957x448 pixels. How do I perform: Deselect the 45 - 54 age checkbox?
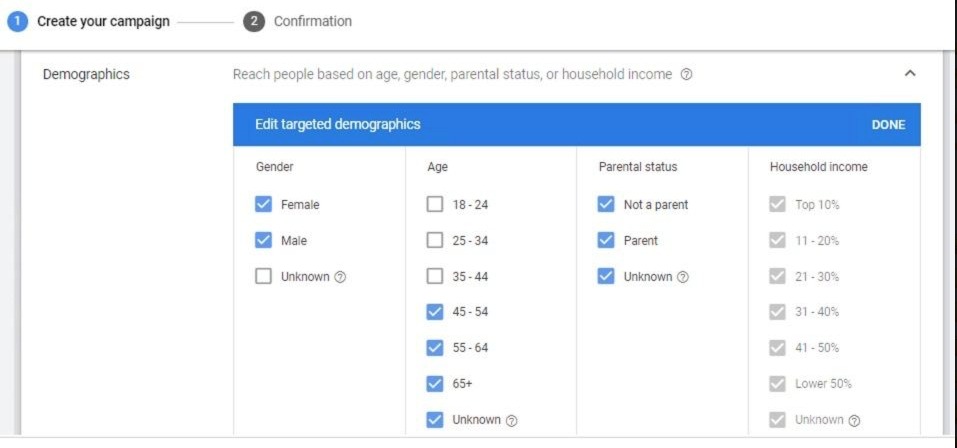435,312
